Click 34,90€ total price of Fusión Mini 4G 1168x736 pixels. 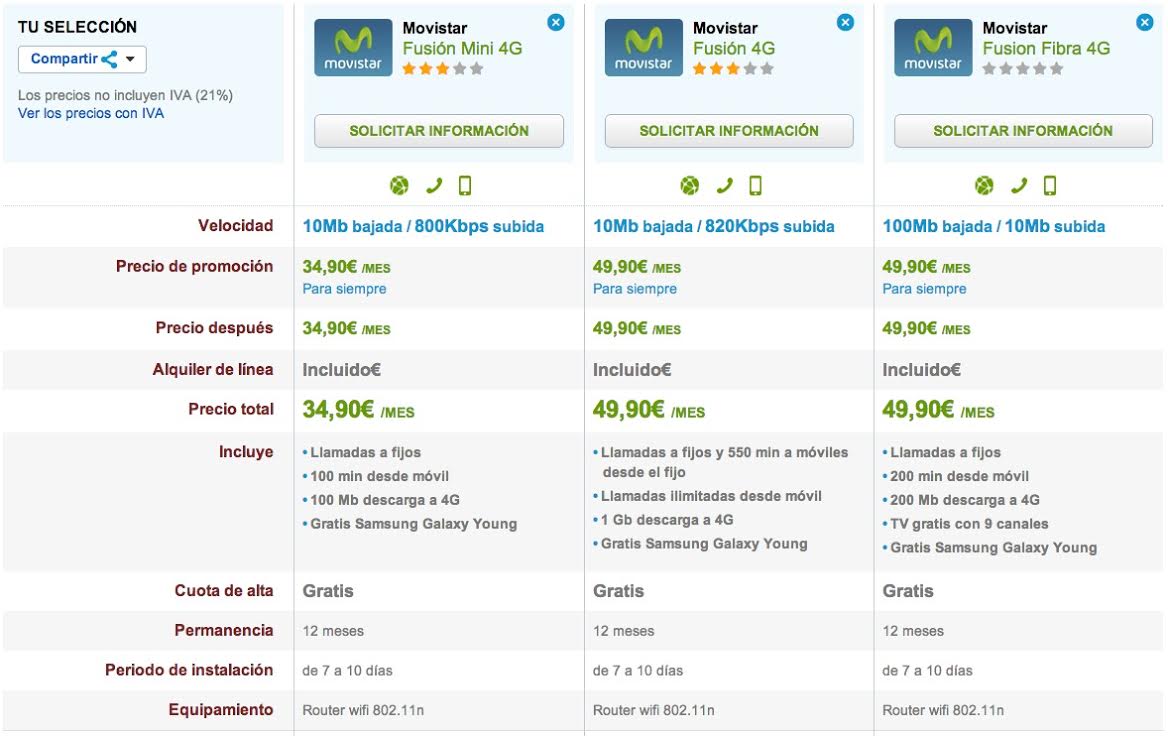(x=358, y=410)
